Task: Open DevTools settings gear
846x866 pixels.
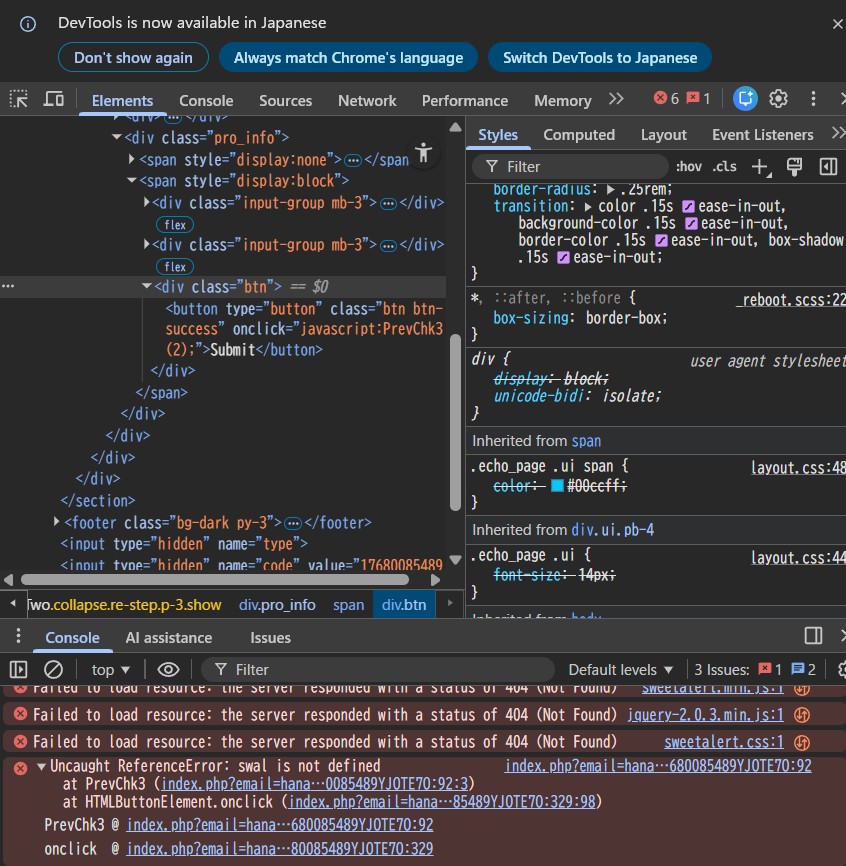Action: (779, 99)
